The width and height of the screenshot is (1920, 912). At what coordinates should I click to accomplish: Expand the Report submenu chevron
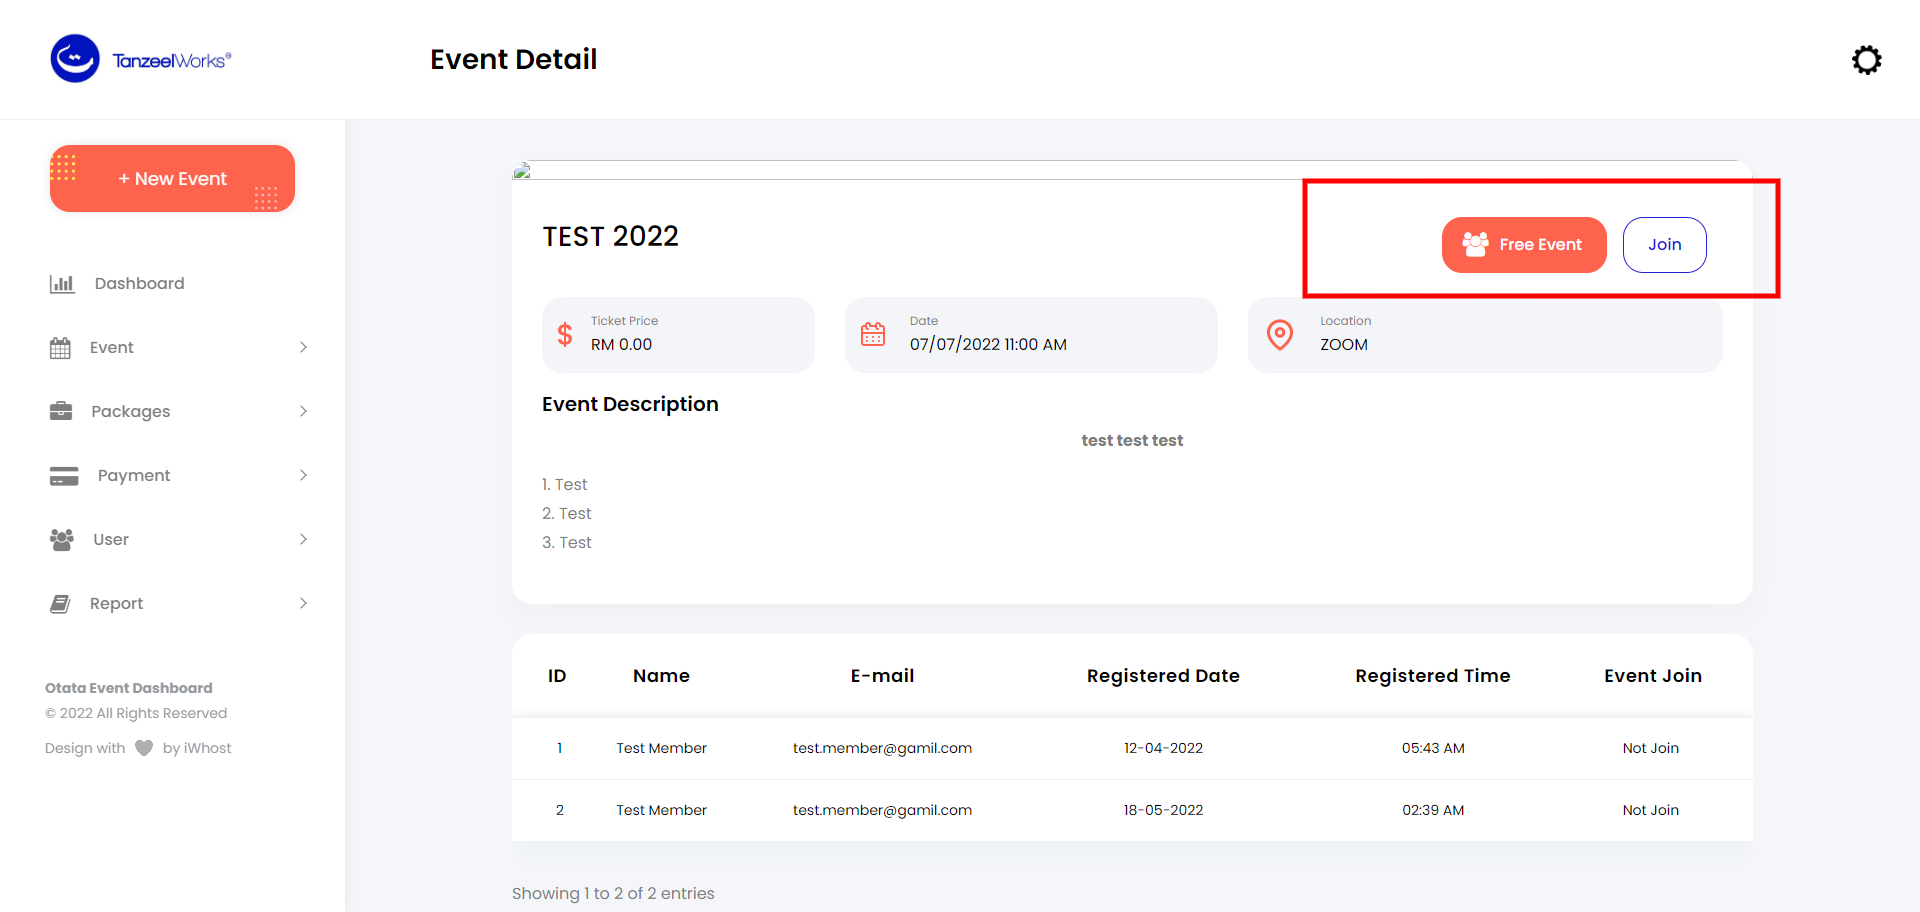click(303, 603)
